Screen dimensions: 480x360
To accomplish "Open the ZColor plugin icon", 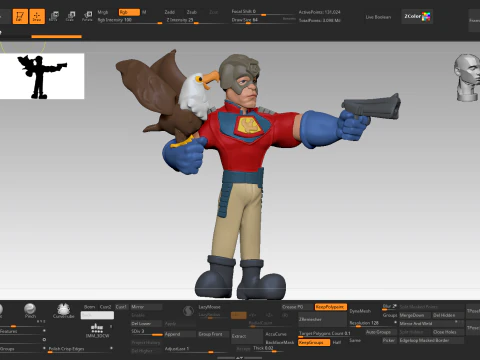I will coord(417,16).
